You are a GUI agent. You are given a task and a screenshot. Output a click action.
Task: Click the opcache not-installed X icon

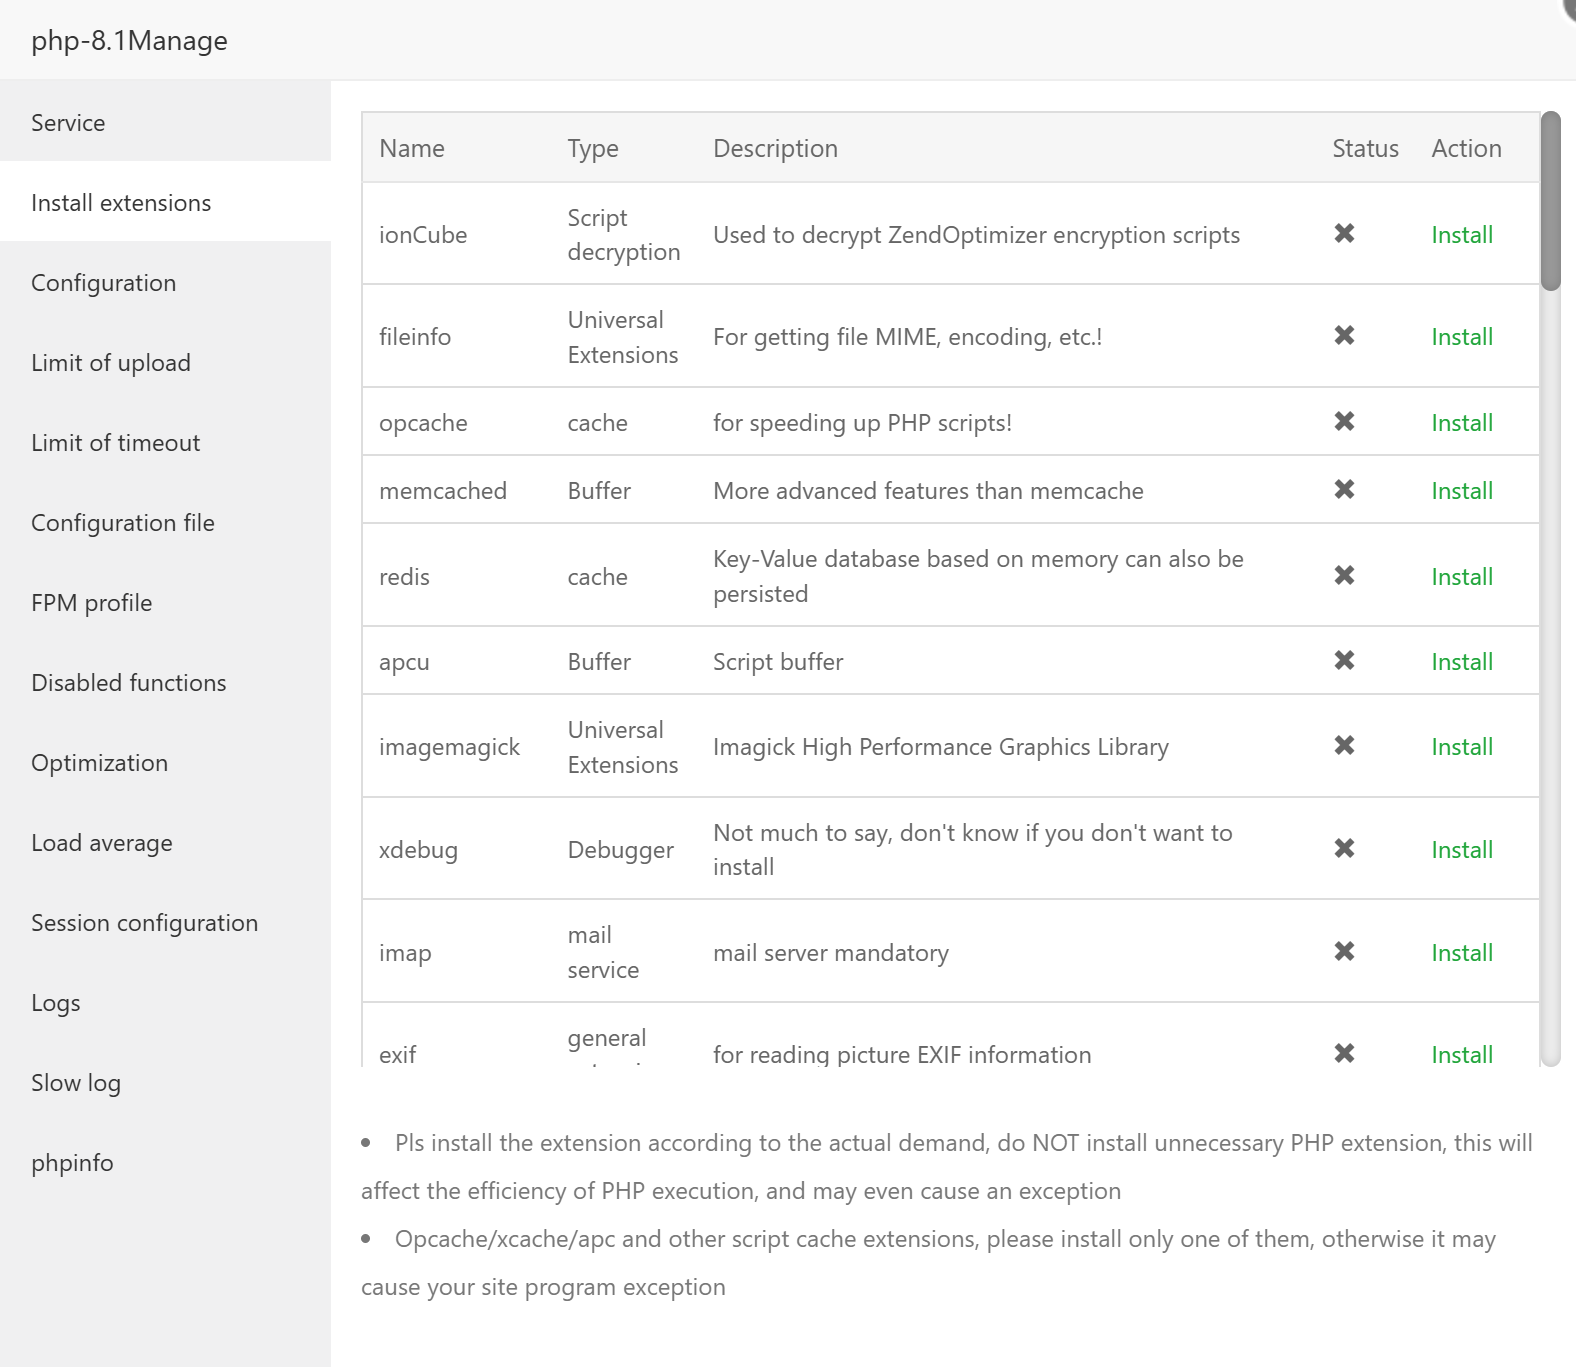1344,422
